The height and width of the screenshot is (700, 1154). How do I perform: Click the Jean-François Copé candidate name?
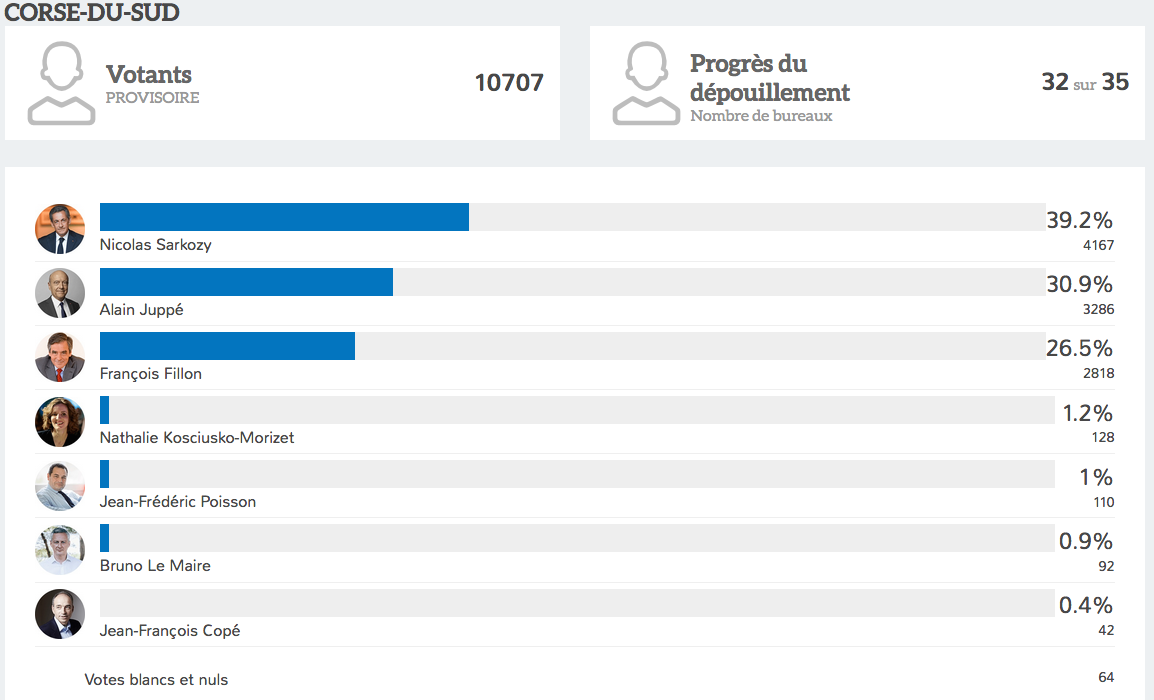[170, 631]
